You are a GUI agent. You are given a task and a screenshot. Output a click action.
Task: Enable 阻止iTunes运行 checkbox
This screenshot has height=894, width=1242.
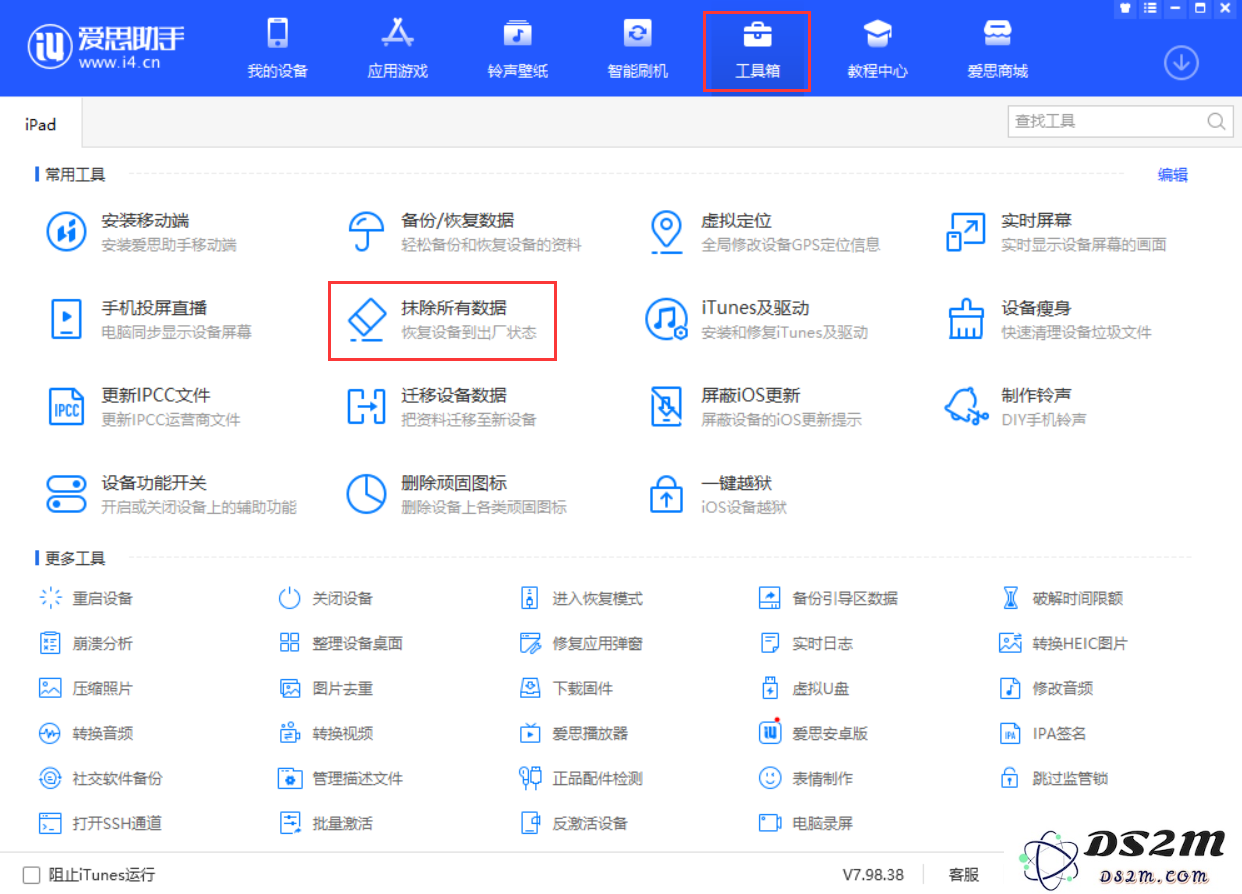coord(31,875)
